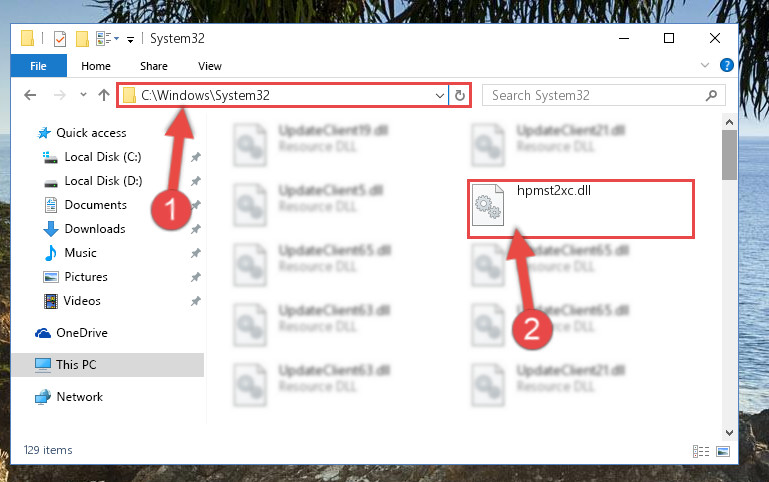Switch to details view icon in status bar
The width and height of the screenshot is (769, 482).
[x=701, y=451]
